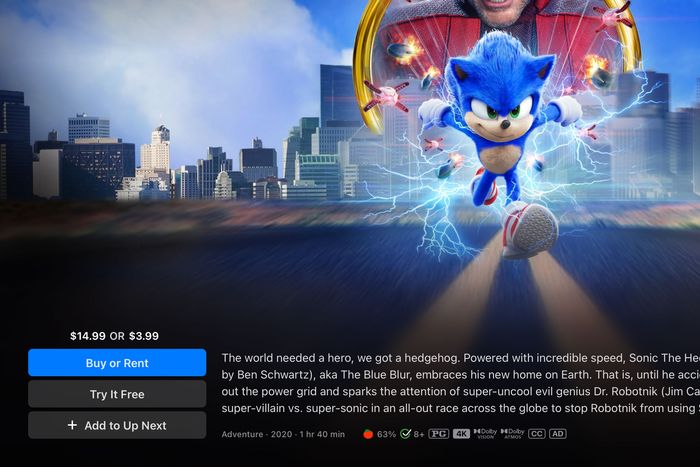Click the PG rating badge
Viewport: 700px width, 467px height.
click(438, 434)
